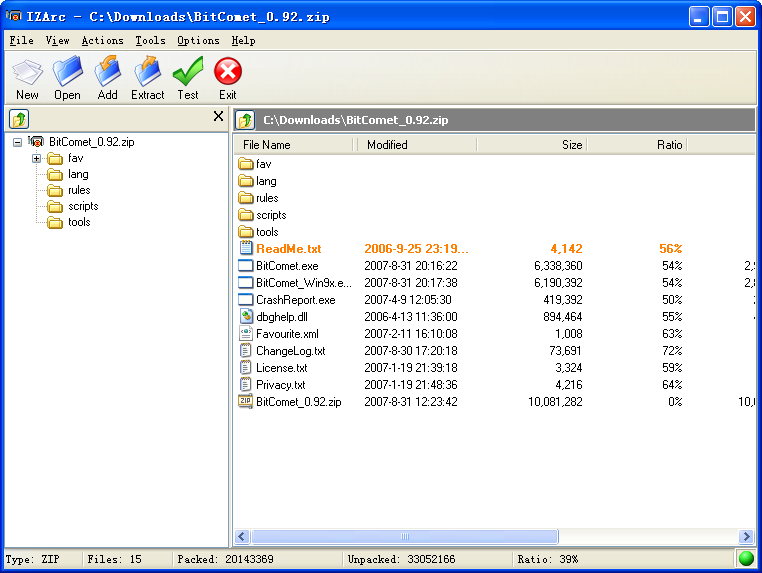Click the scroll left arrow
This screenshot has width=762, height=573.
click(x=242, y=536)
